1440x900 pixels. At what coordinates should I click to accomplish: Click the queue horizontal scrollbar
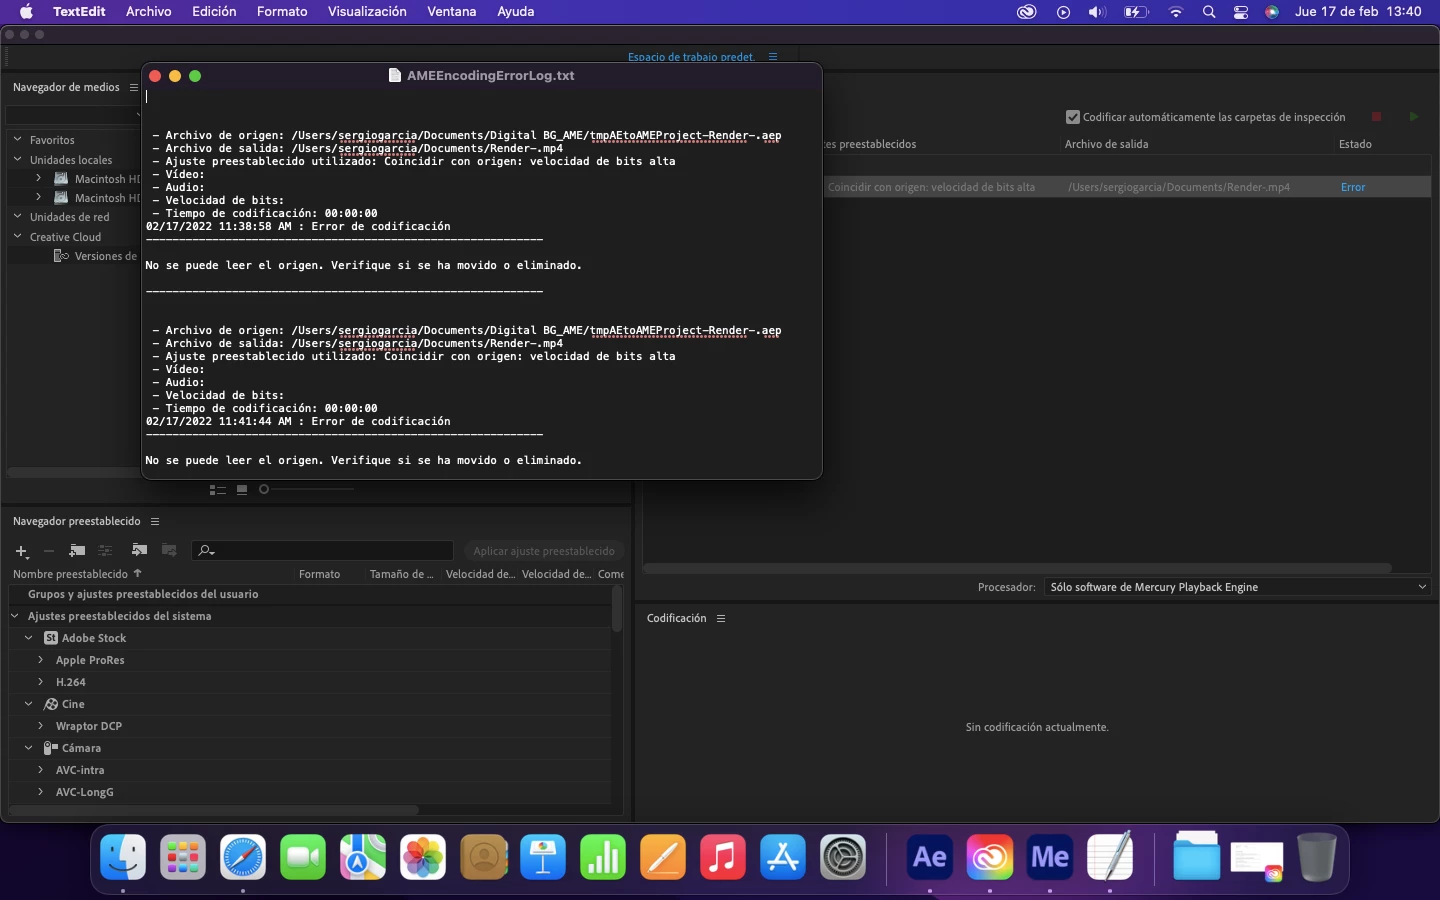click(x=1017, y=567)
